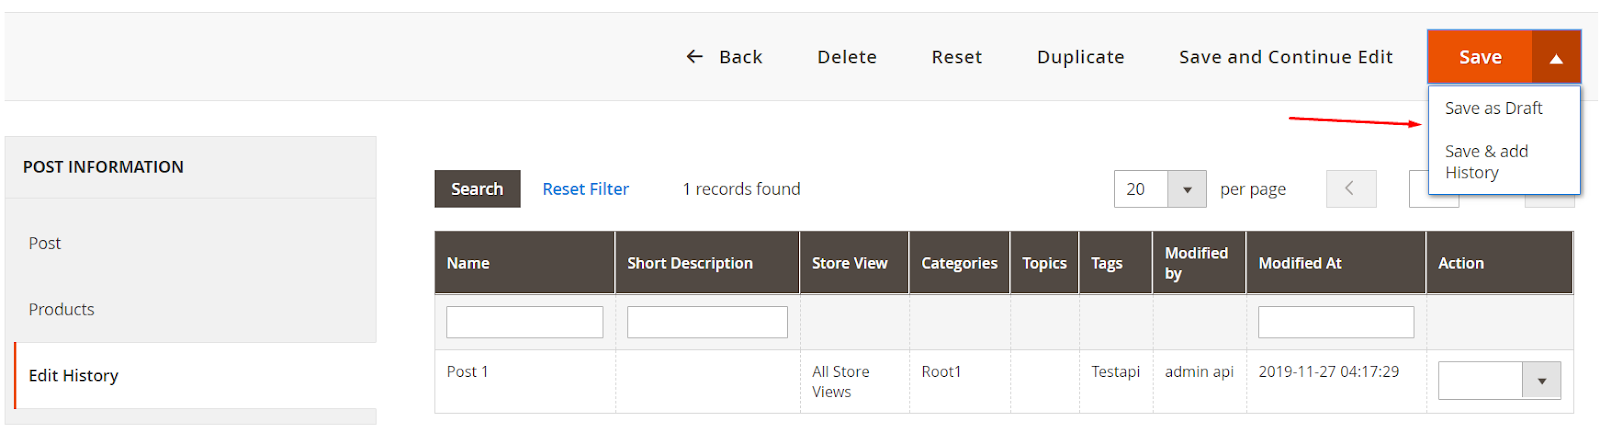The width and height of the screenshot is (1600, 433).
Task: Click the Reset Filter link
Action: (585, 189)
